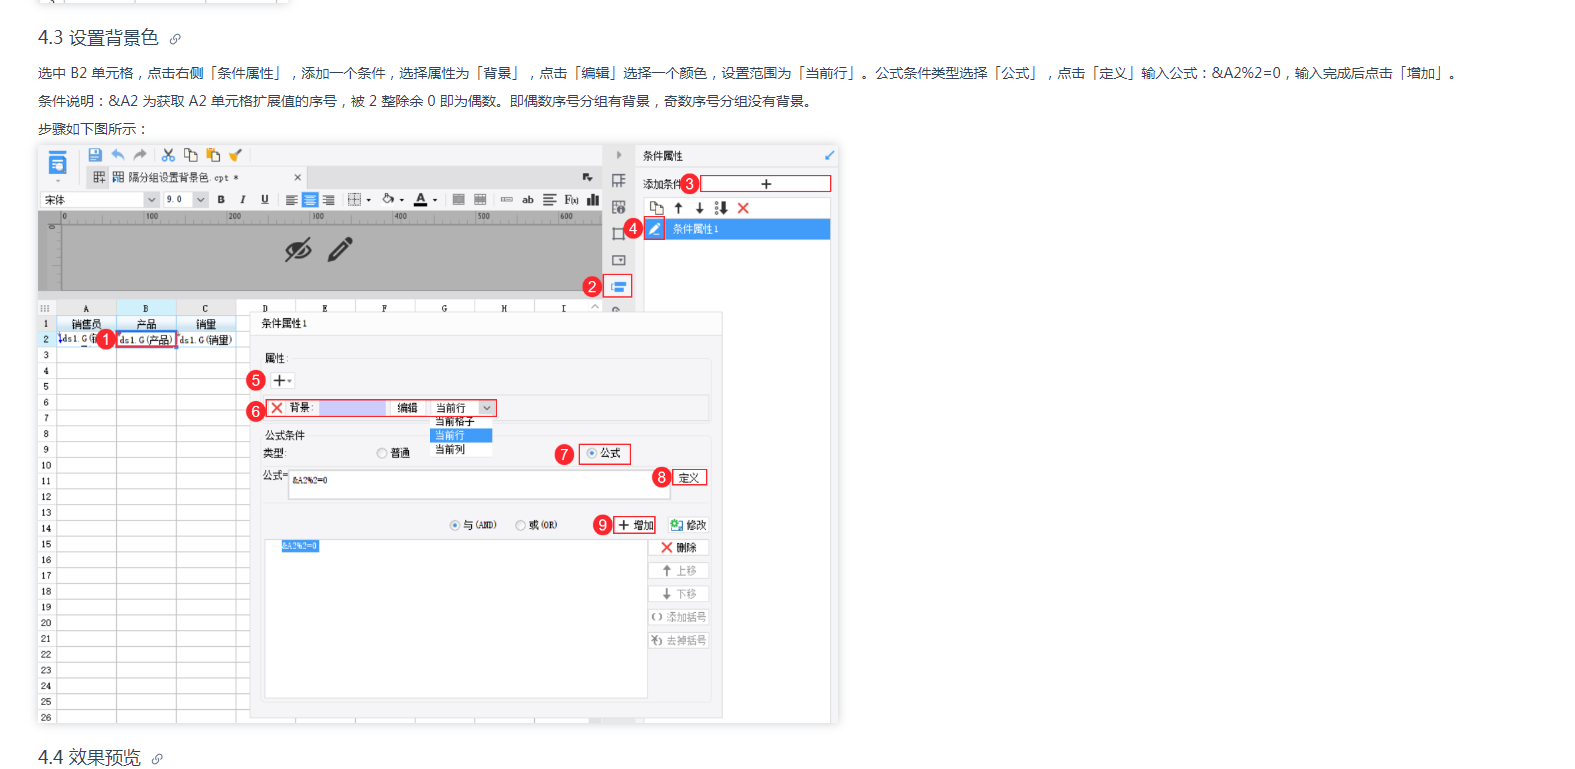Click the Undo arrow icon
Viewport: 1575px width, 769px height.
tap(118, 155)
